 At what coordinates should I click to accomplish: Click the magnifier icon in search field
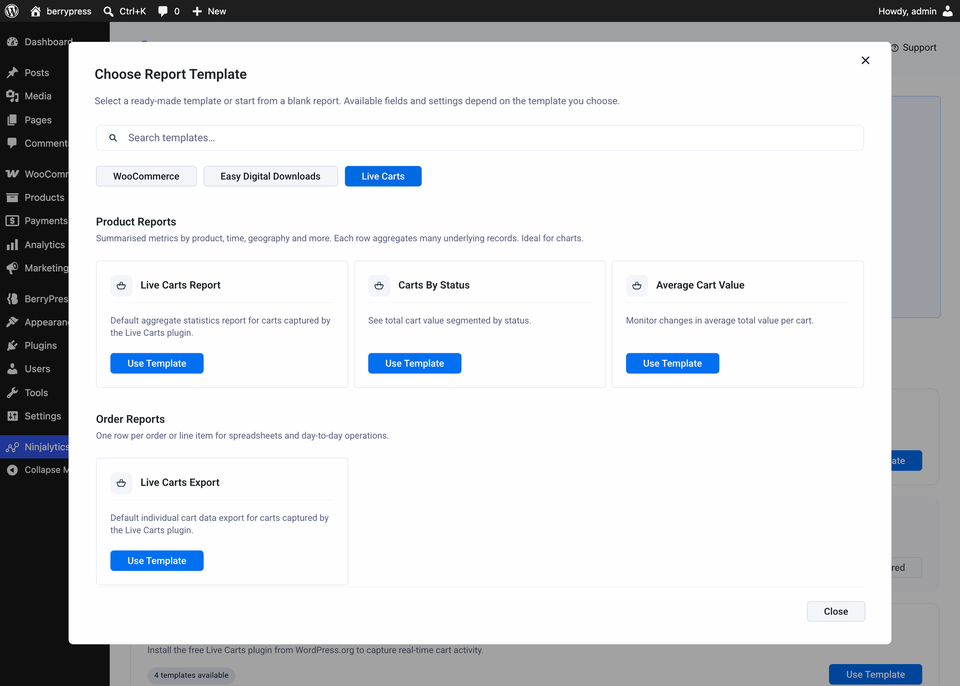(113, 138)
